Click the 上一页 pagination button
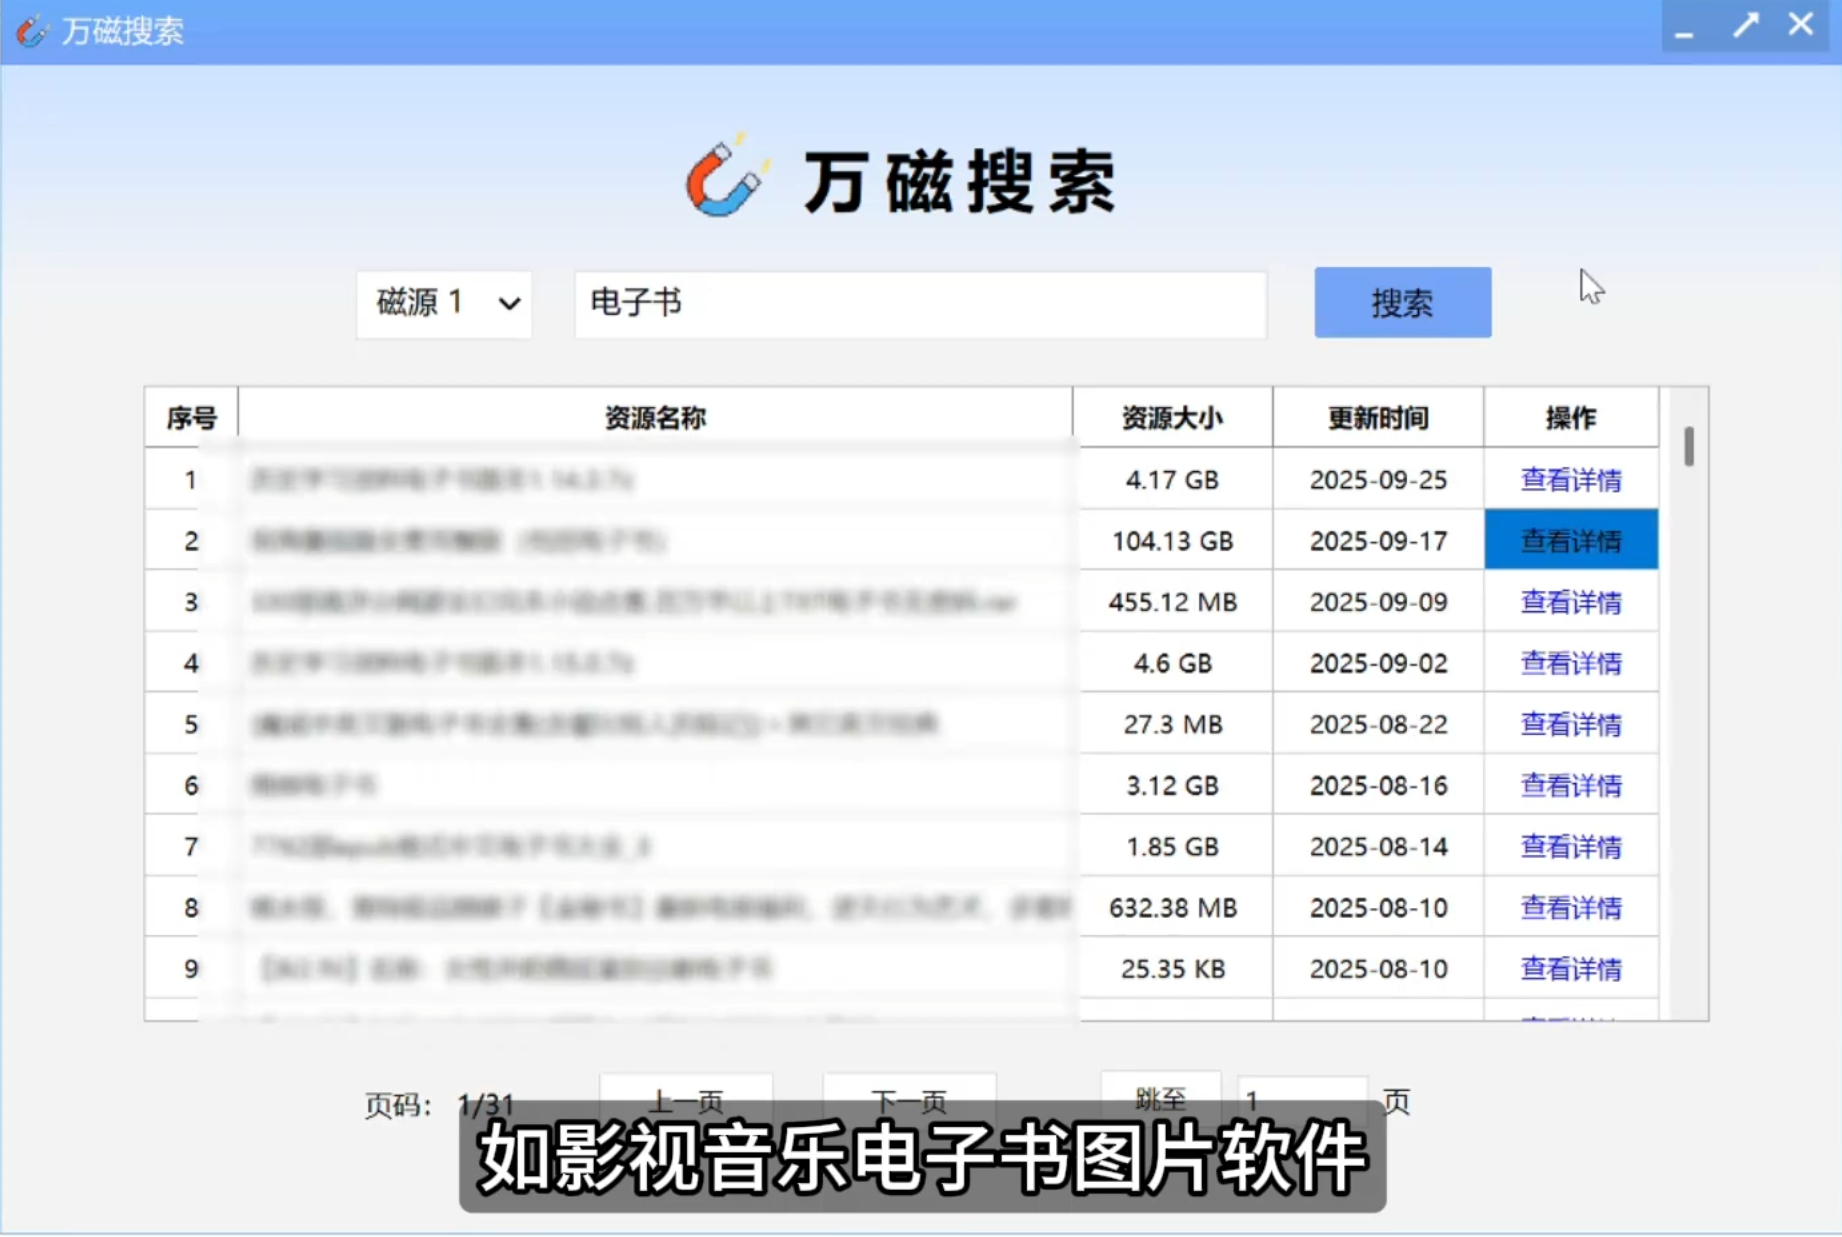The height and width of the screenshot is (1237, 1842). point(685,1100)
